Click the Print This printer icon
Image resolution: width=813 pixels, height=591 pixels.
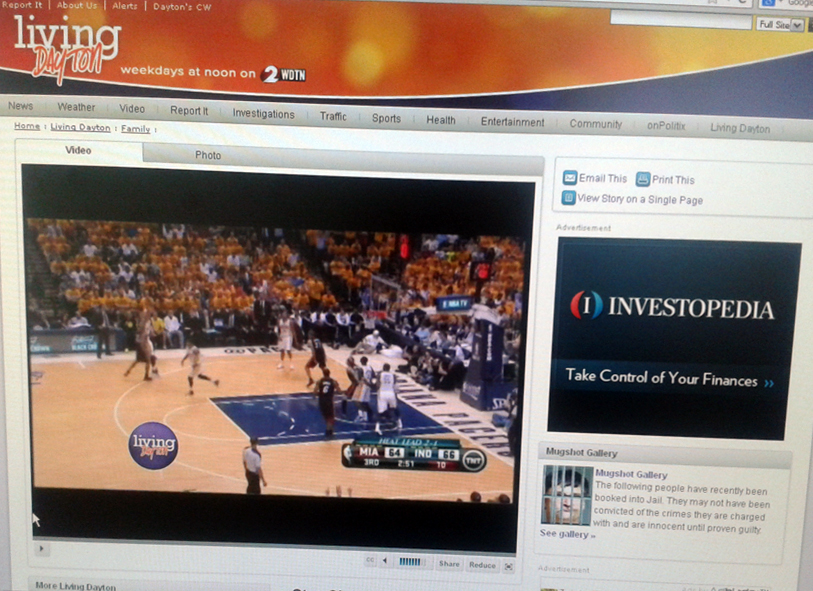tap(641, 179)
